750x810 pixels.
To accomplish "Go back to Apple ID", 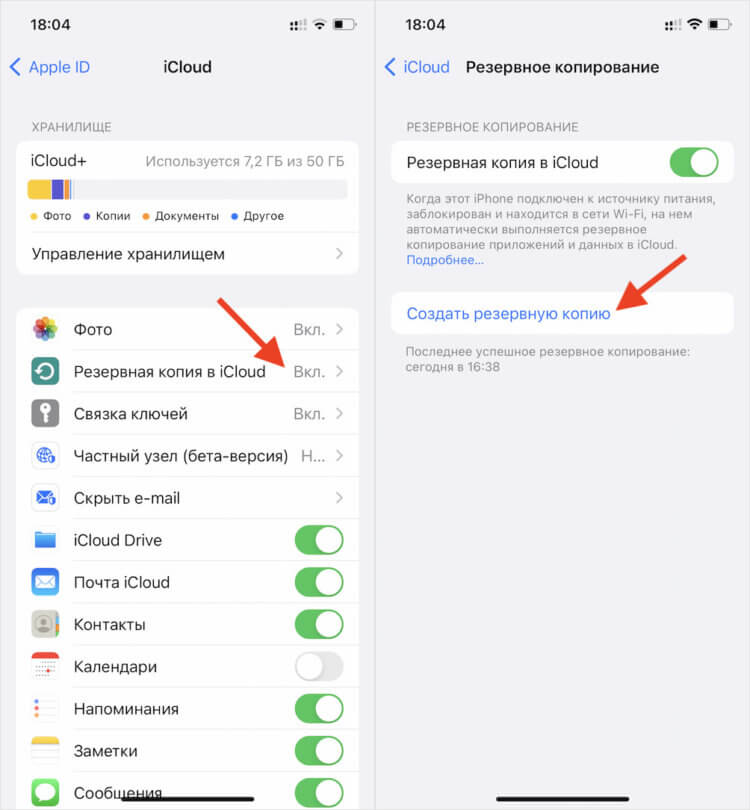I will [x=50, y=67].
